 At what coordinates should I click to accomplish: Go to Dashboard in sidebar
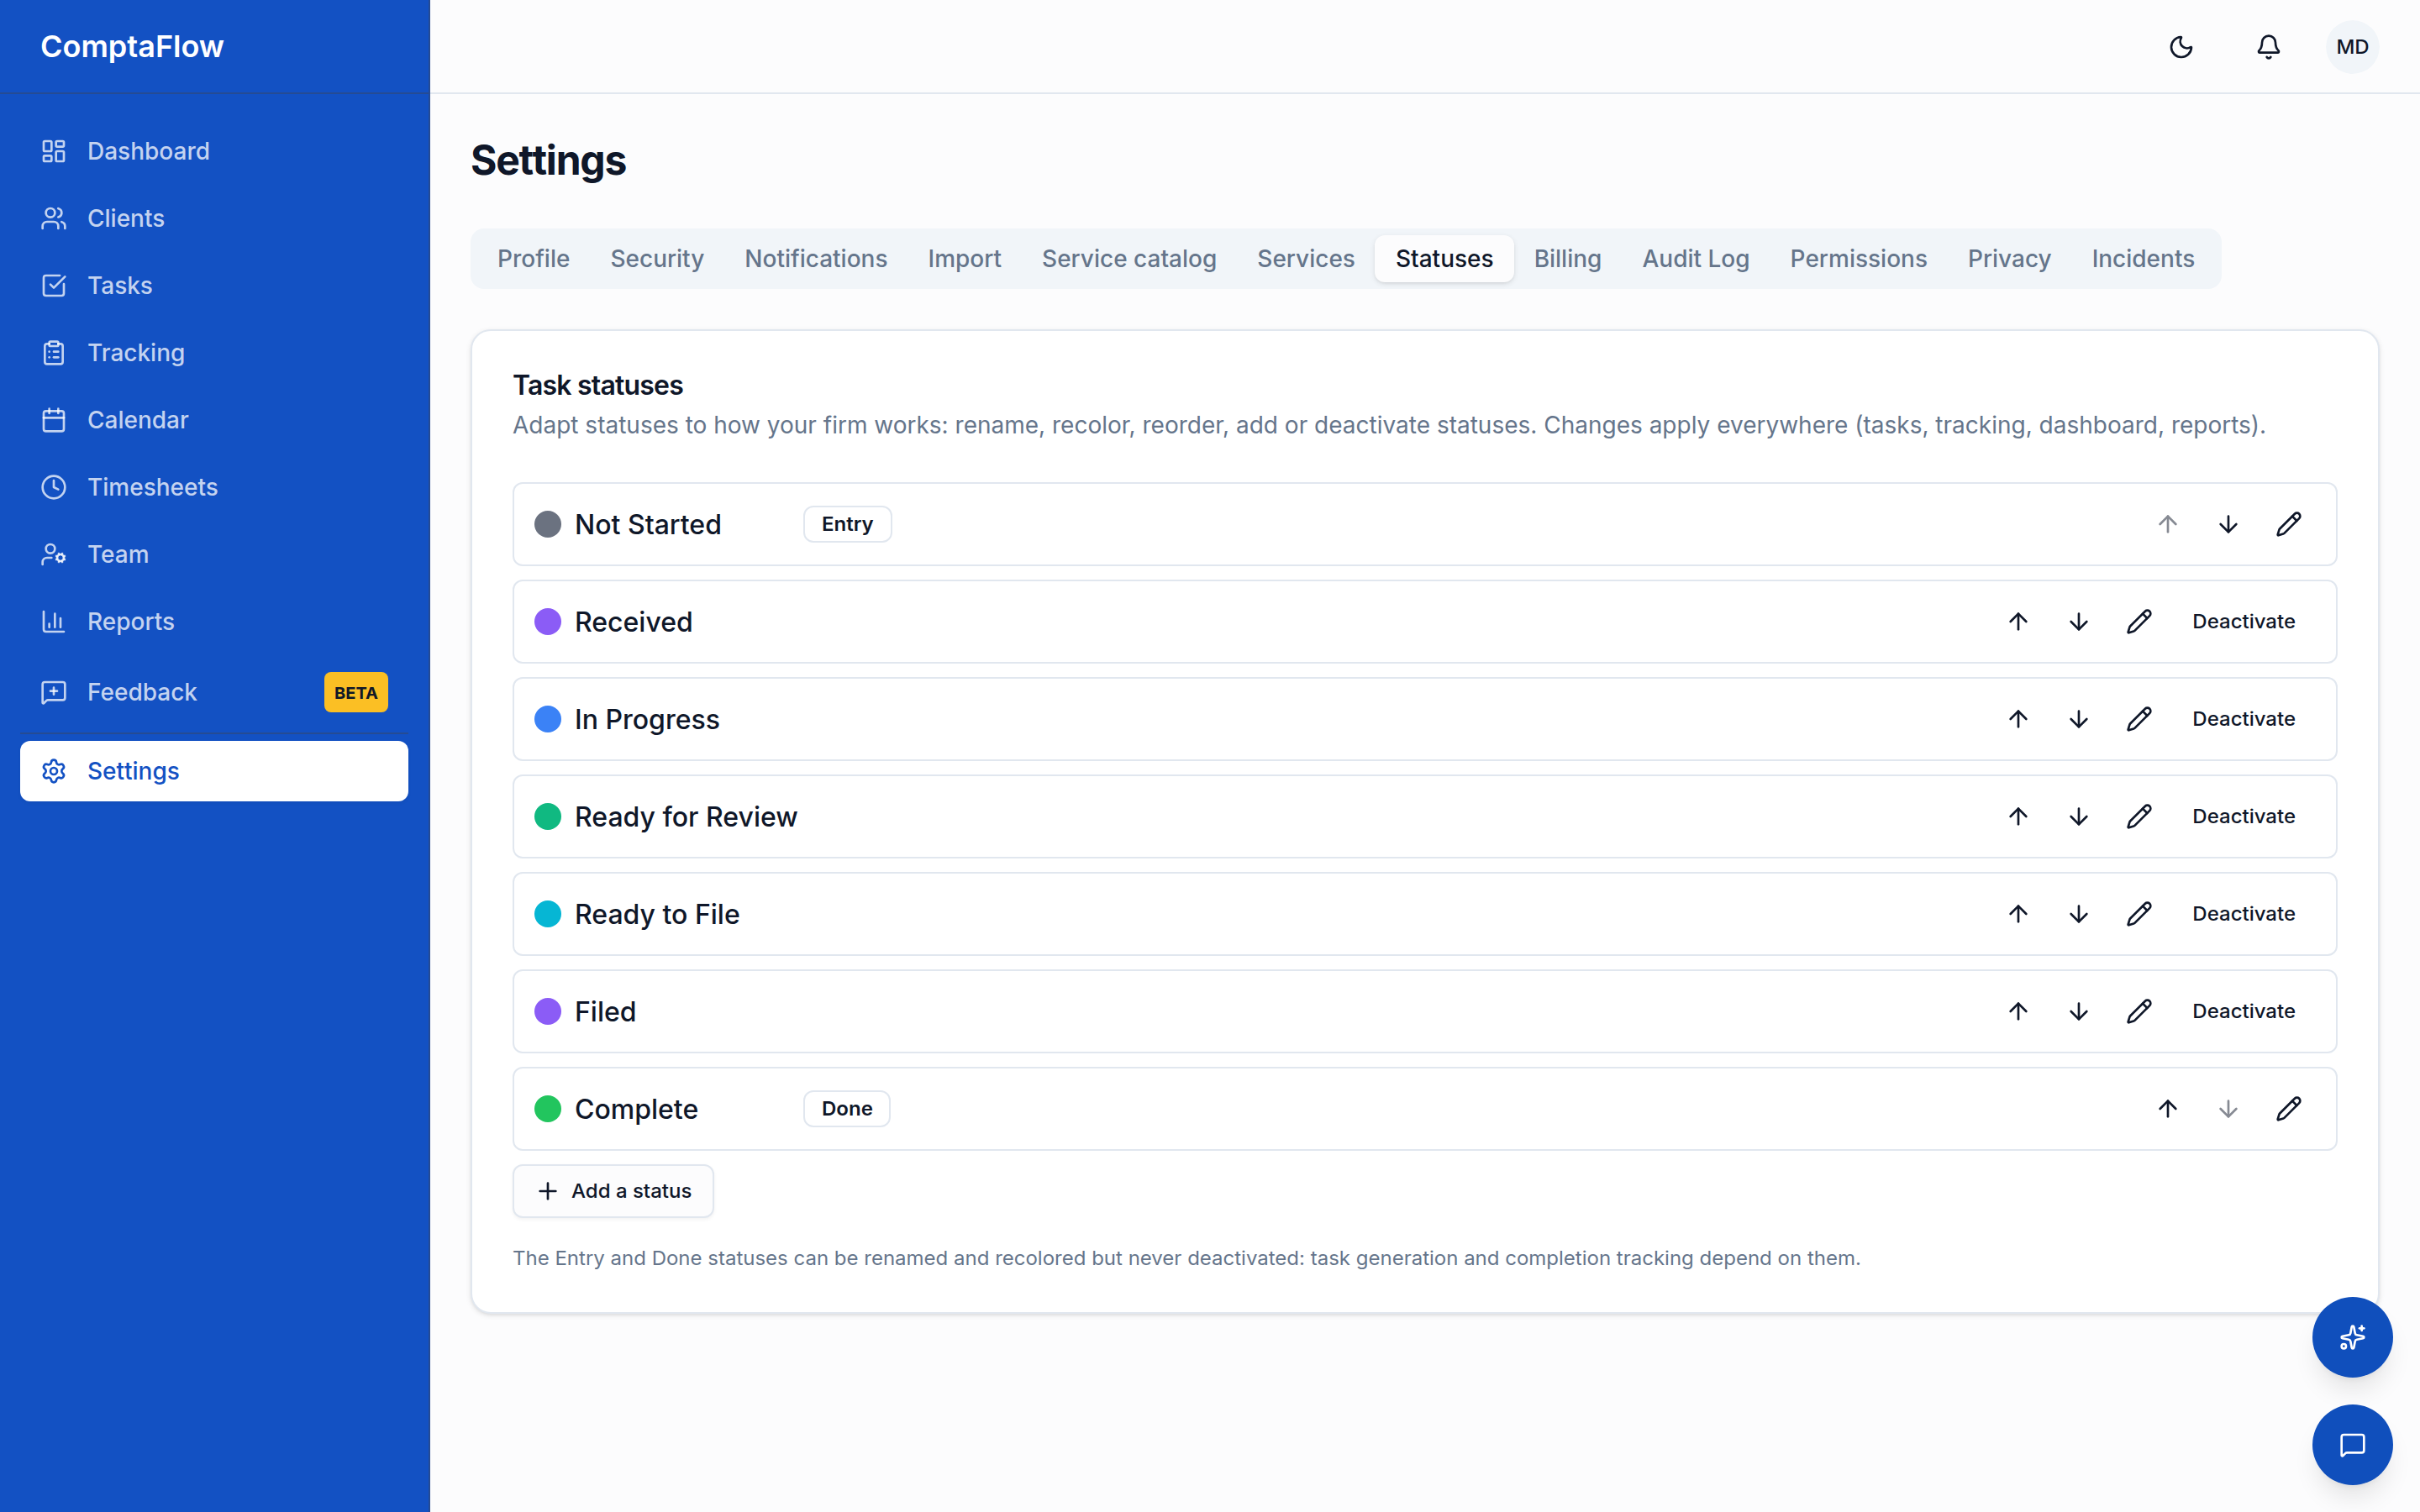214,151
